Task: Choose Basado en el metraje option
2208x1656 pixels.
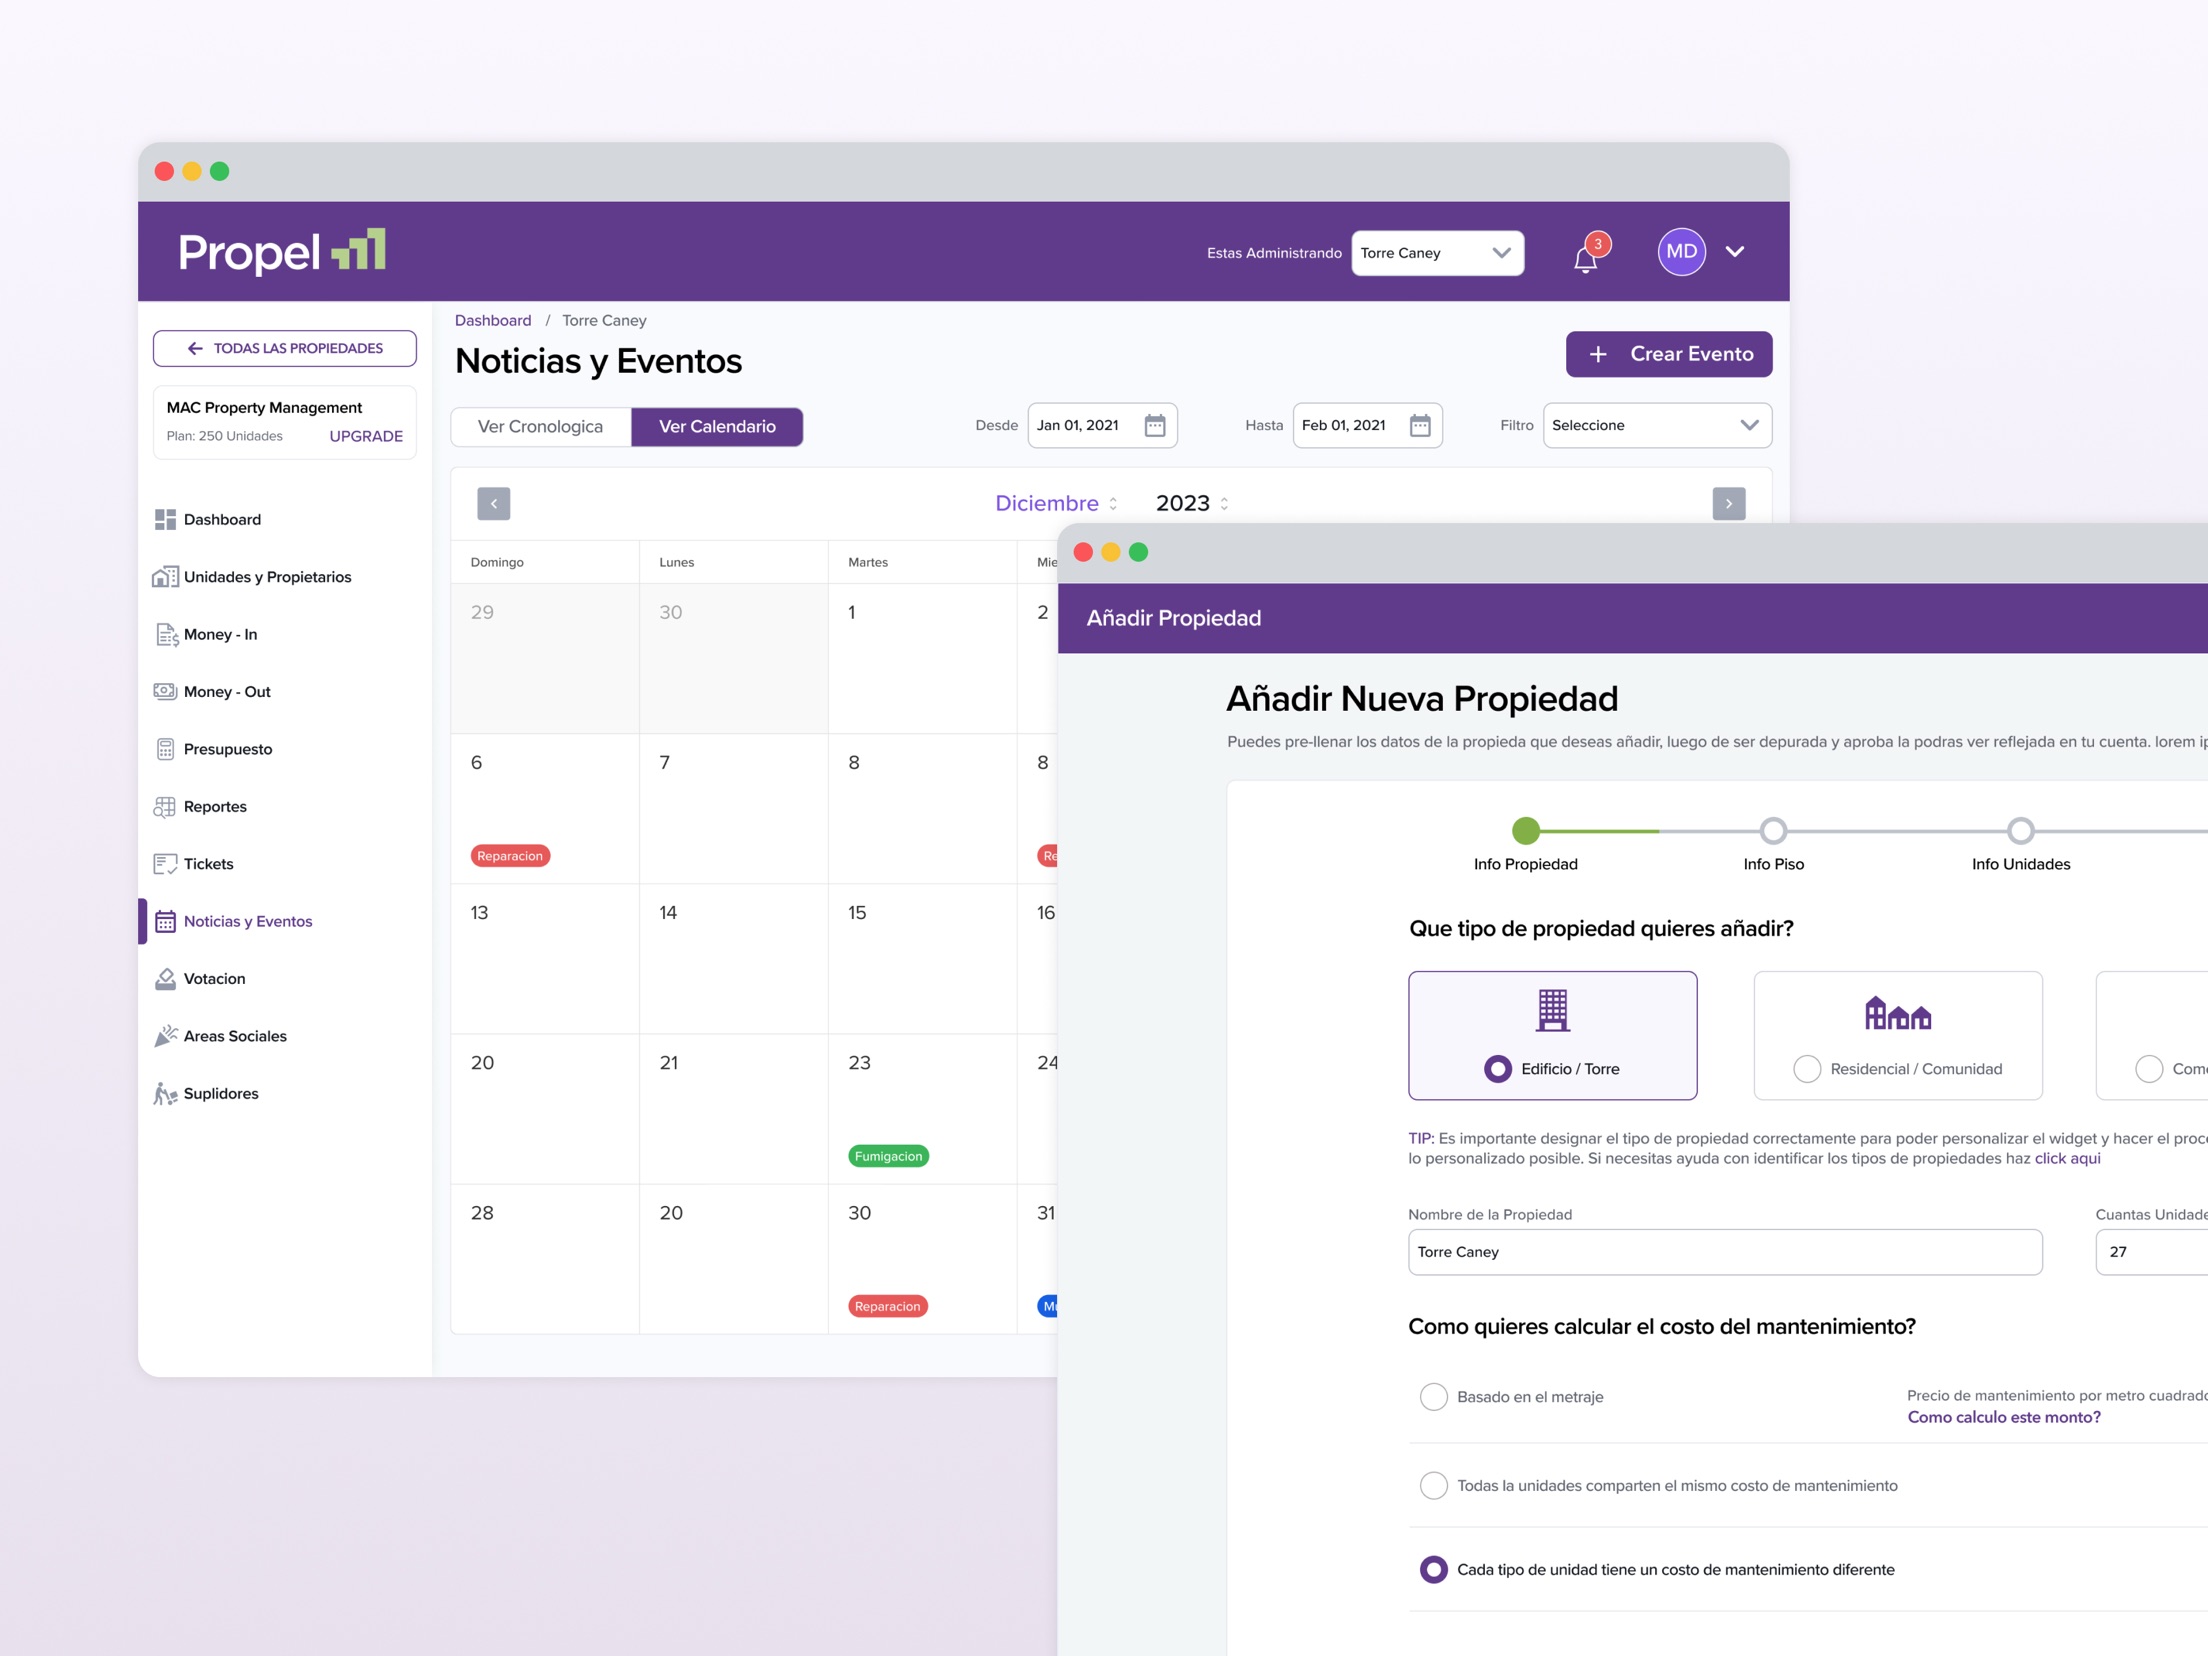Action: click(1433, 1397)
